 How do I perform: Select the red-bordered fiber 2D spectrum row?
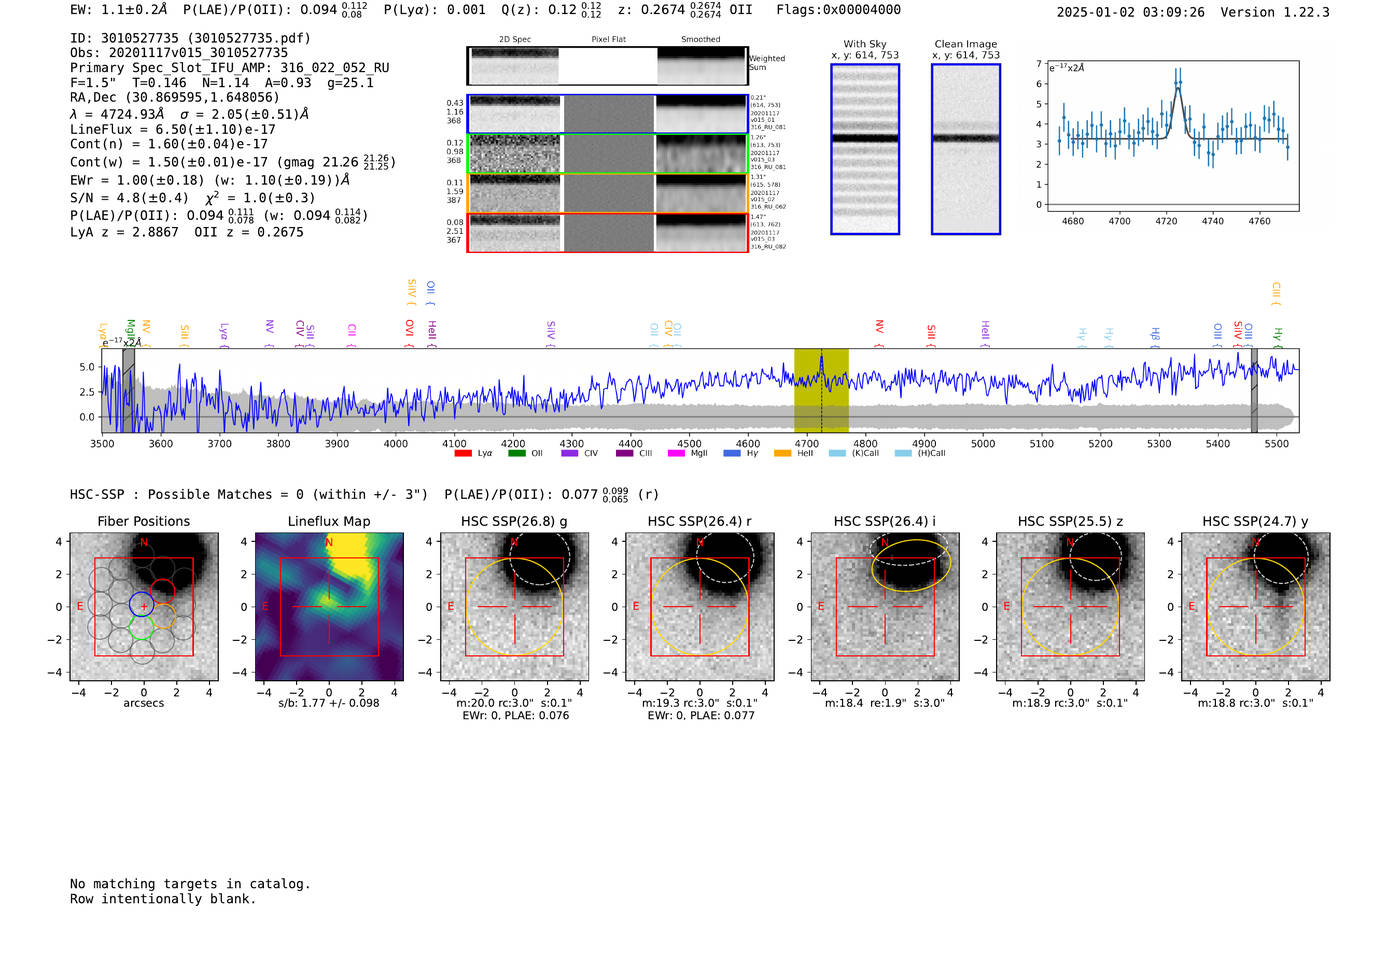[x=608, y=232]
